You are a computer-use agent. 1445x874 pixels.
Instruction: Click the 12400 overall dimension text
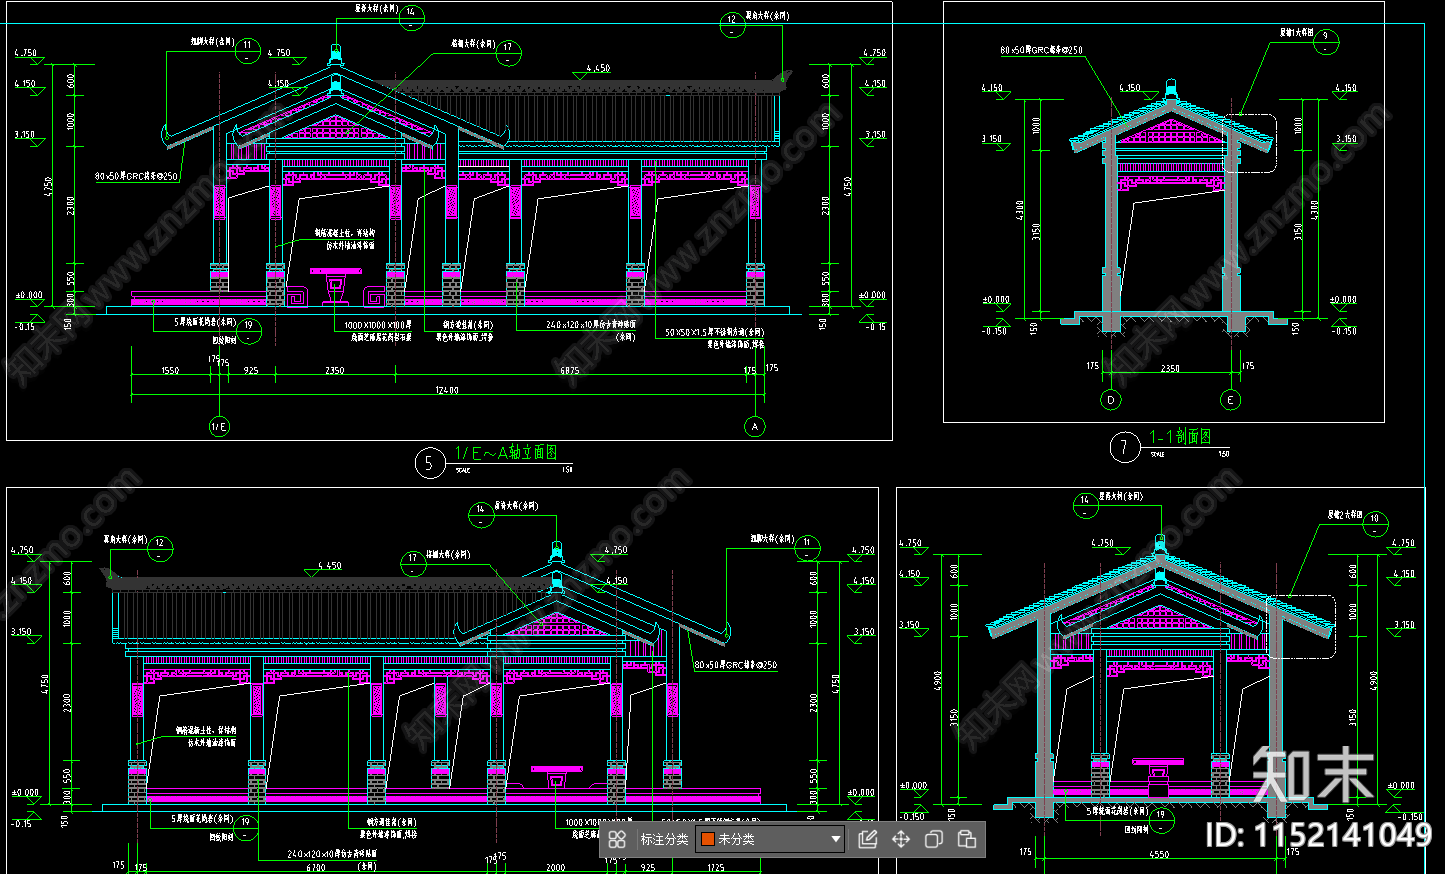pyautogui.click(x=447, y=390)
